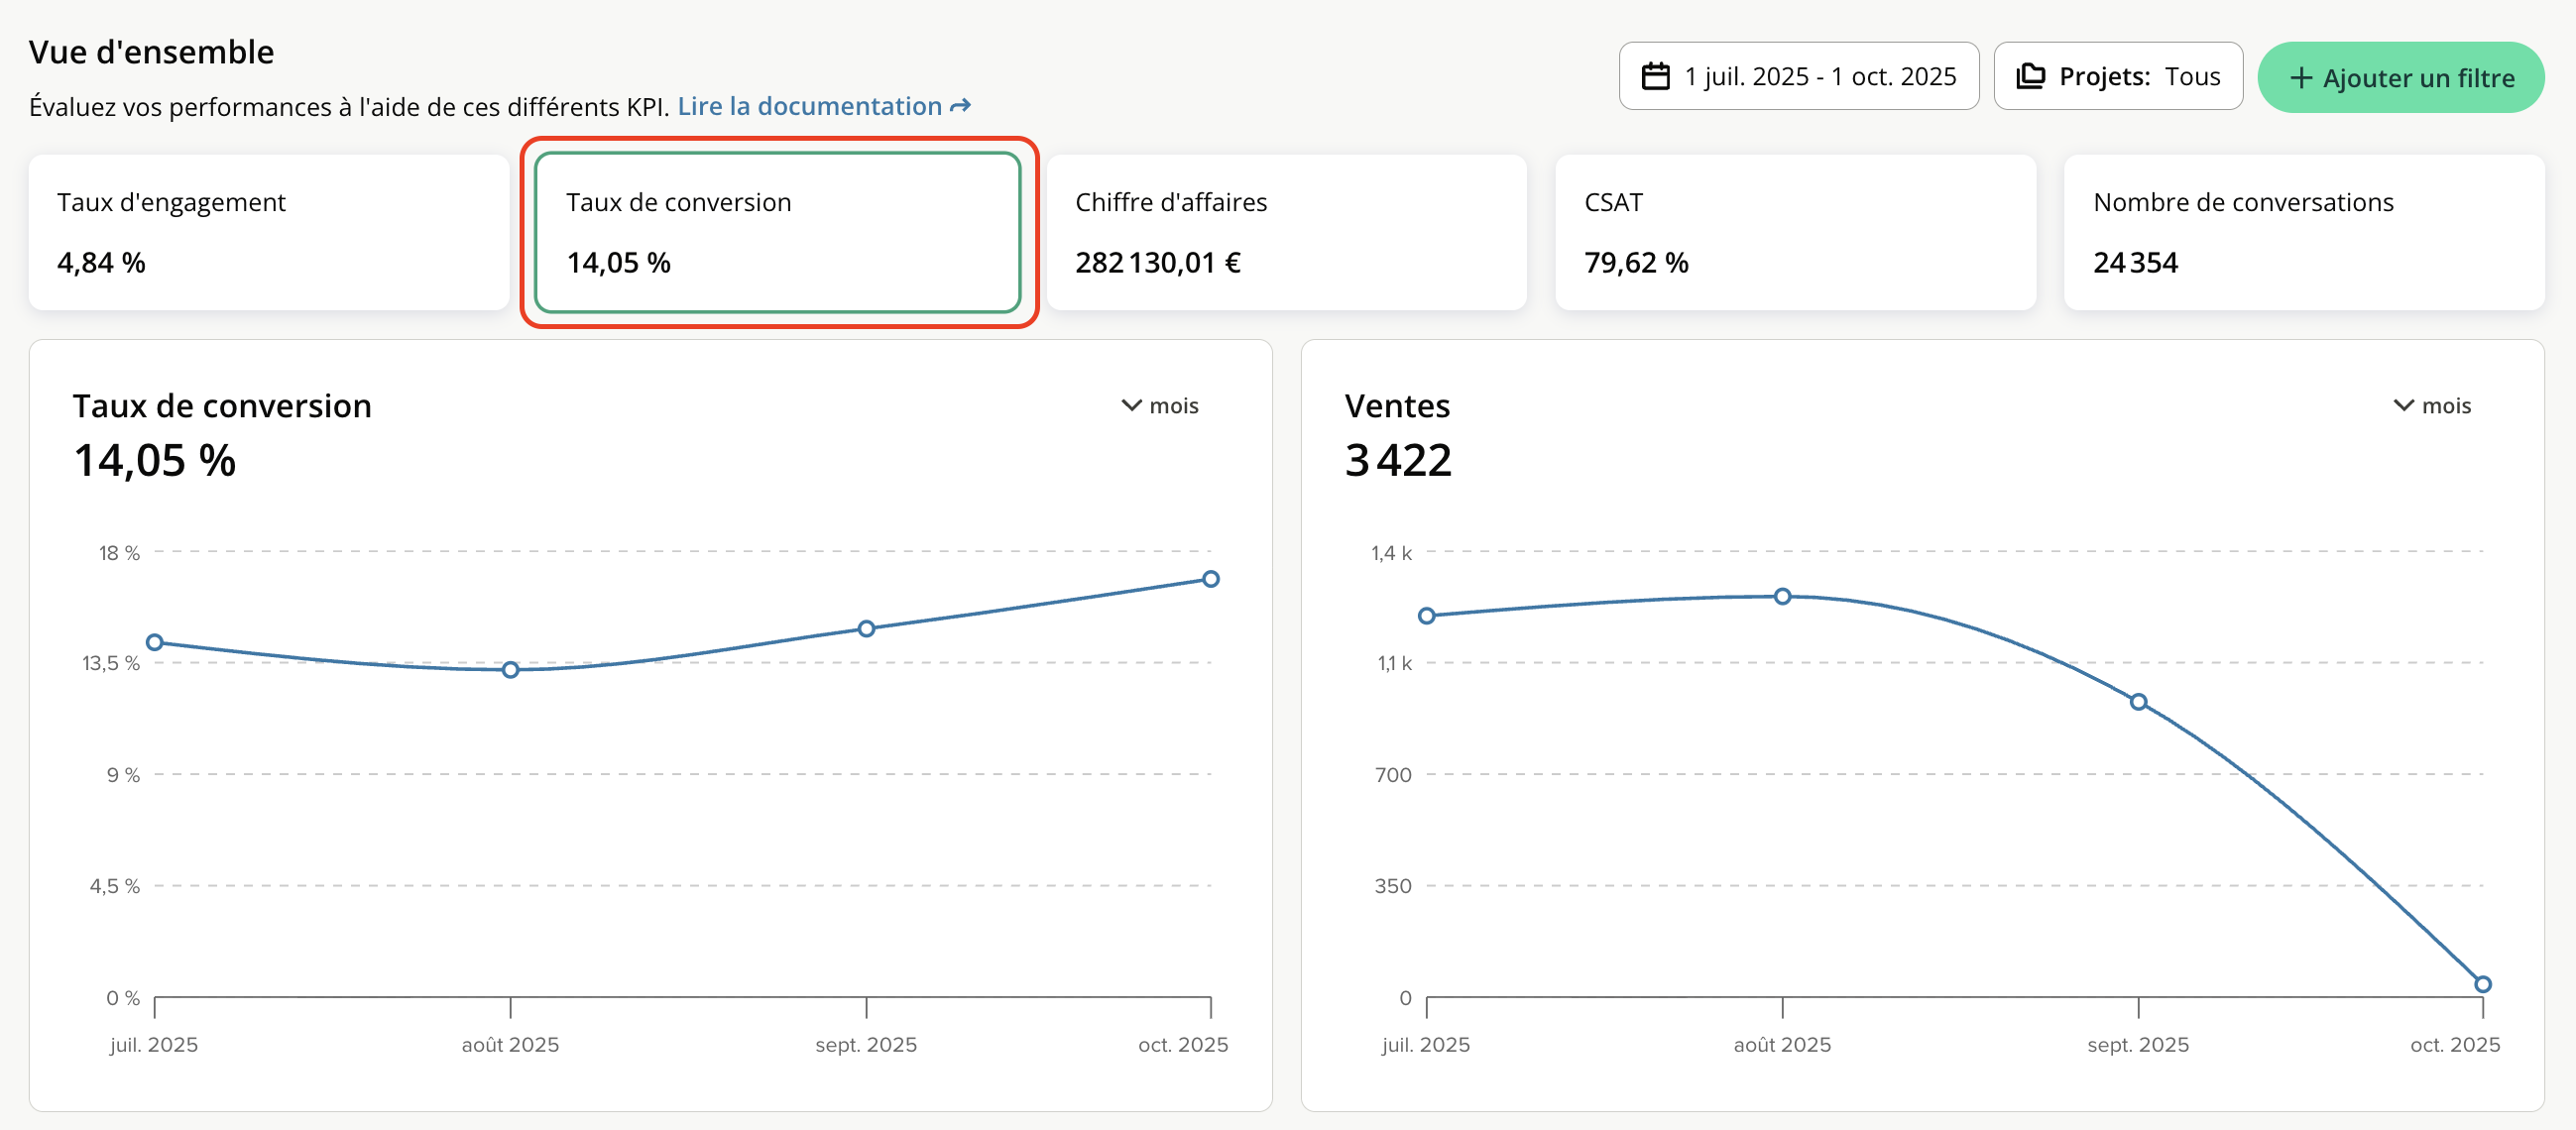This screenshot has width=2576, height=1130.
Task: Click chevron next to mois in Taux de conversion chart
Action: pyautogui.click(x=1131, y=405)
